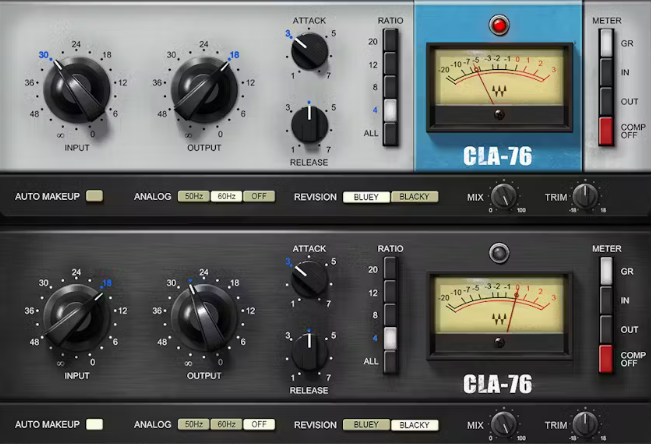Set meter to OUT on the Blacky unit
Viewport: 651px width, 444px height.
606,329
